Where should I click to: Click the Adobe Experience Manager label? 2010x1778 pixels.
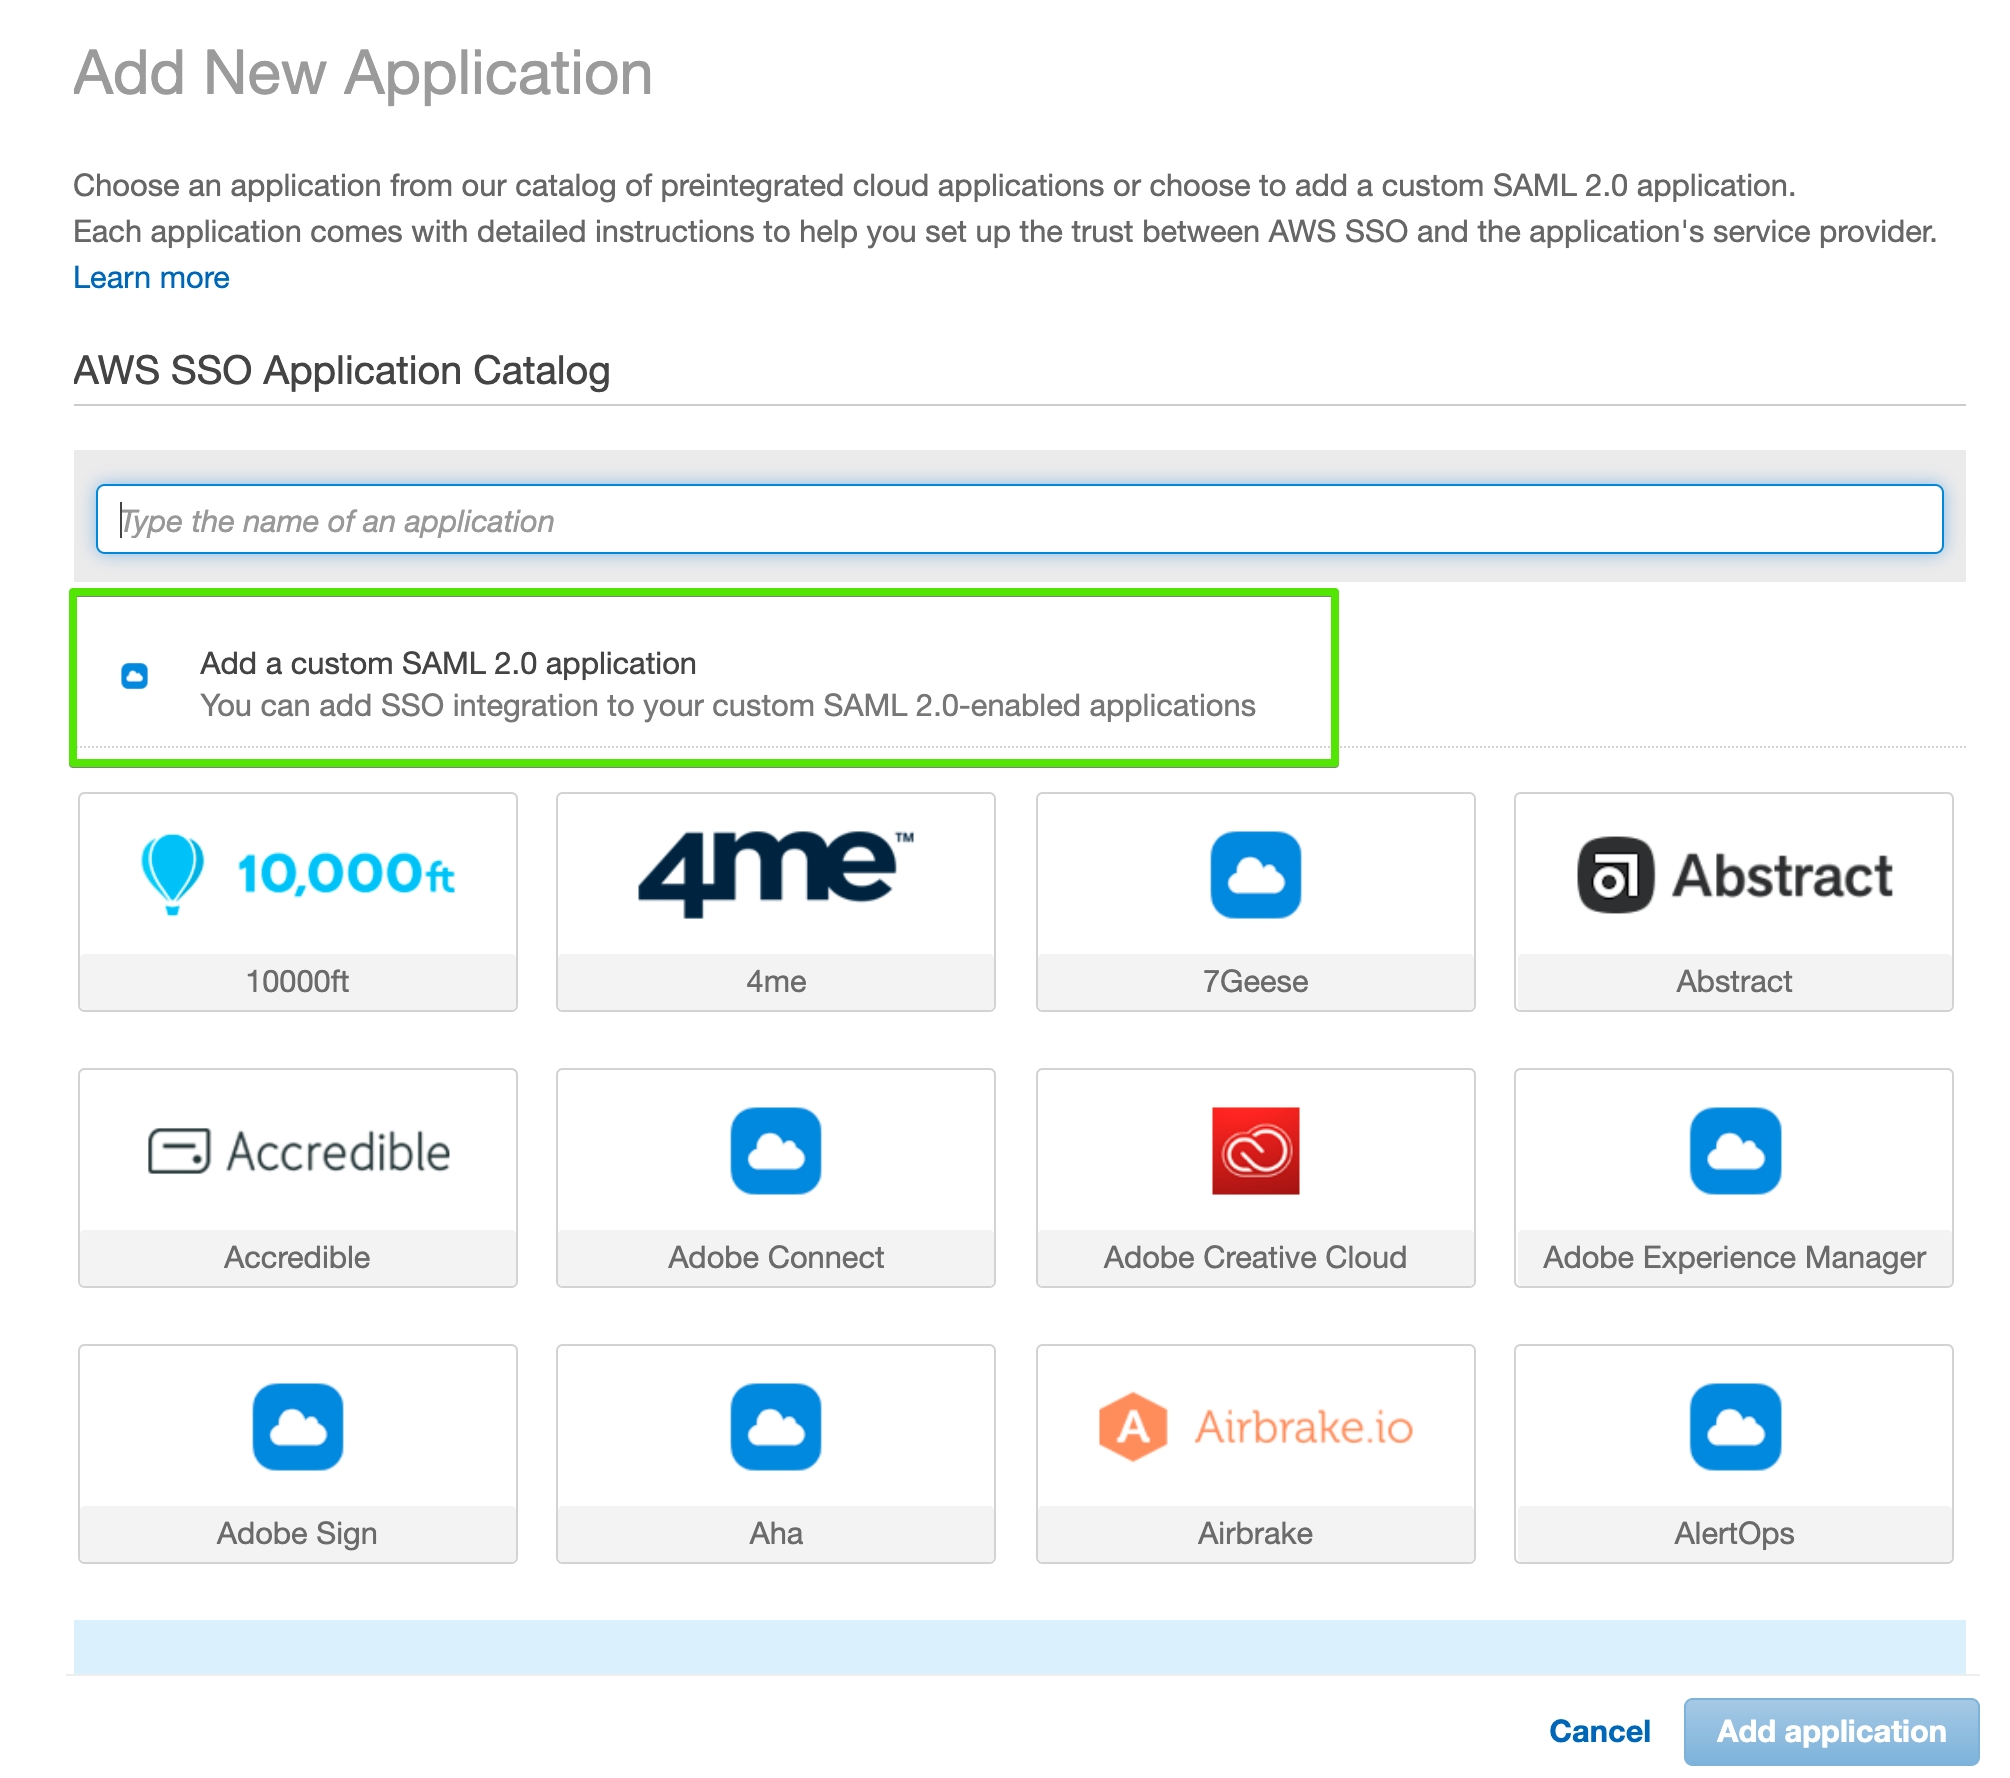coord(1734,1257)
